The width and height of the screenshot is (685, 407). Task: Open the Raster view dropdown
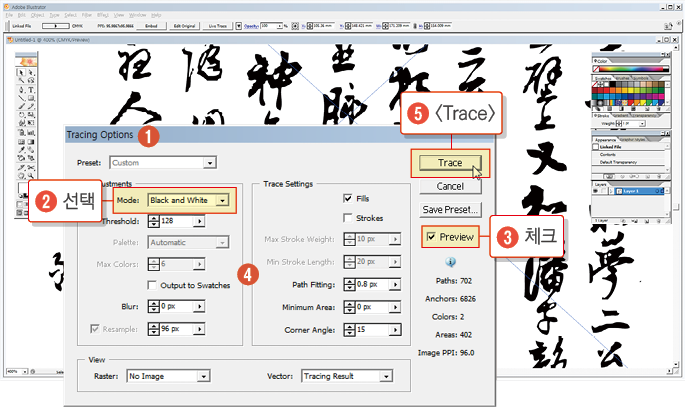(204, 376)
